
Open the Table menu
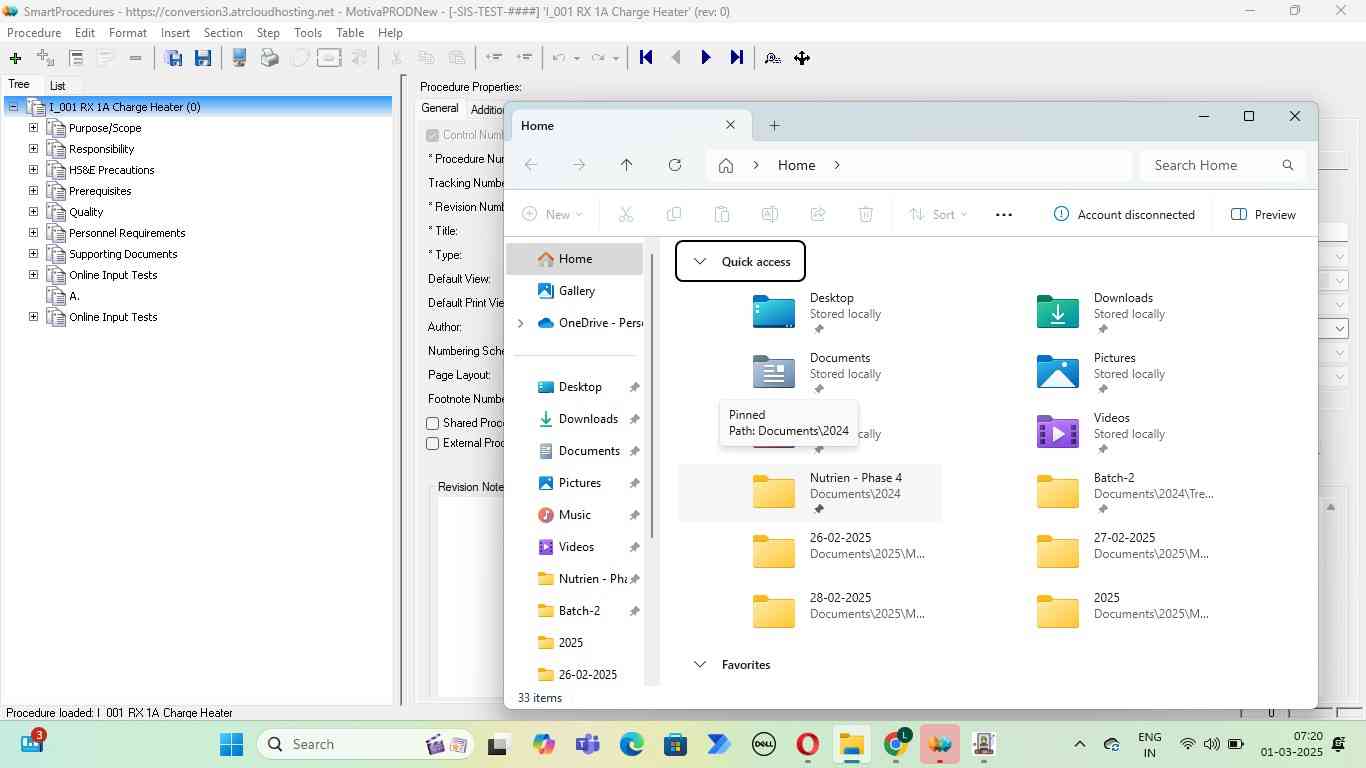pyautogui.click(x=350, y=33)
